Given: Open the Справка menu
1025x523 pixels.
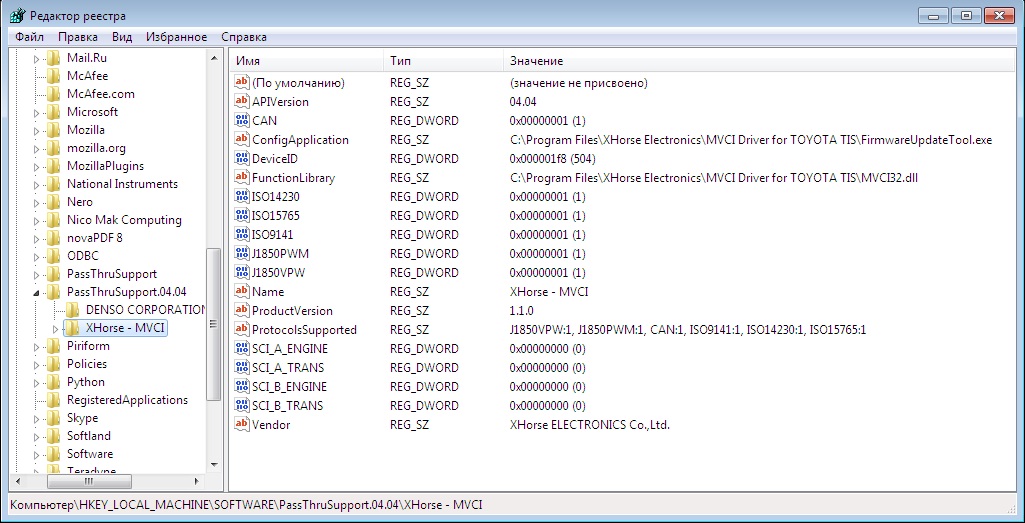Looking at the screenshot, I should (x=244, y=37).
